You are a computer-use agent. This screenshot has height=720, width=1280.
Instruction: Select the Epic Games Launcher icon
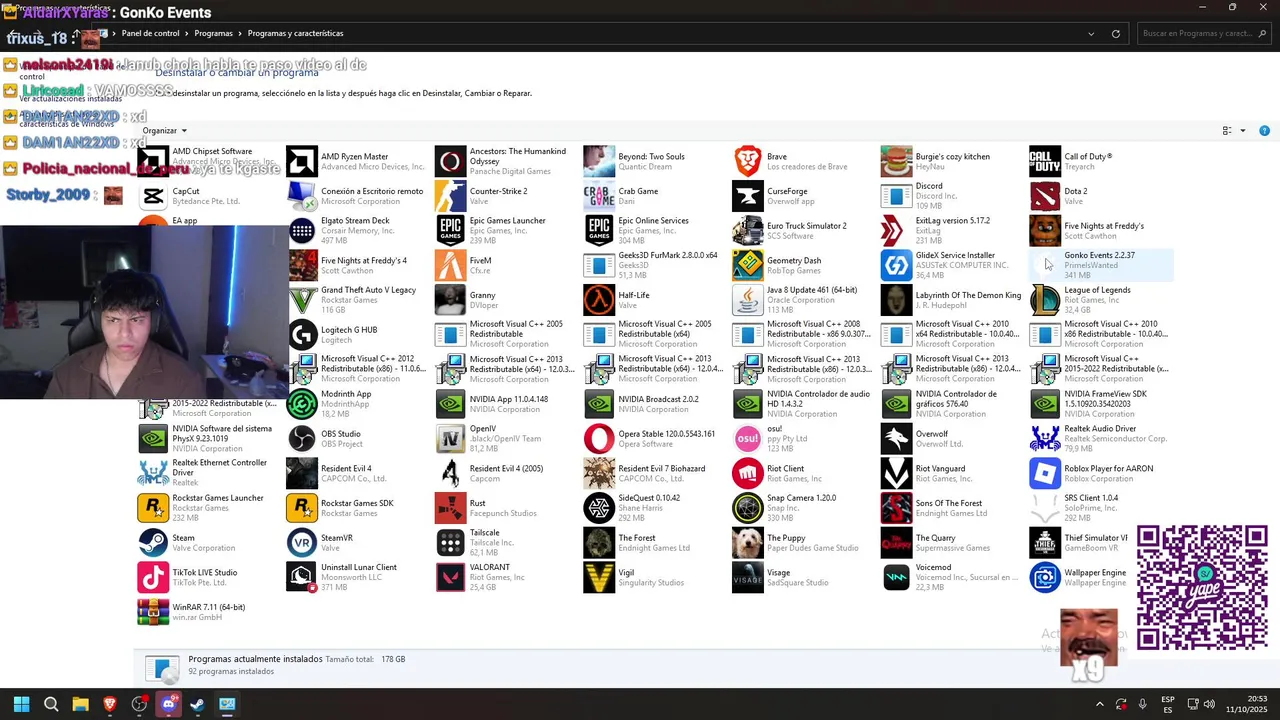pos(451,230)
